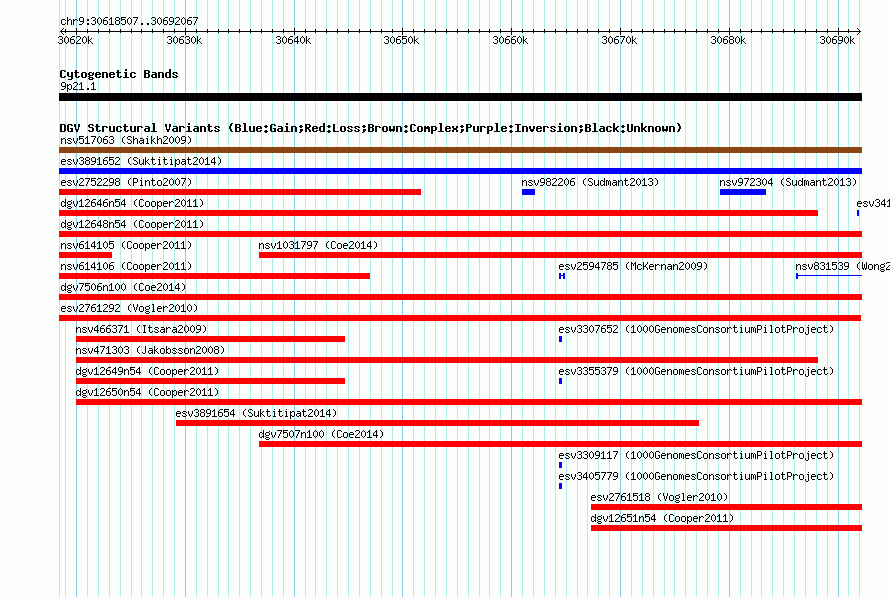The image size is (890, 597).
Task: Click the 30680k ruler tick label
Action: click(x=728, y=40)
